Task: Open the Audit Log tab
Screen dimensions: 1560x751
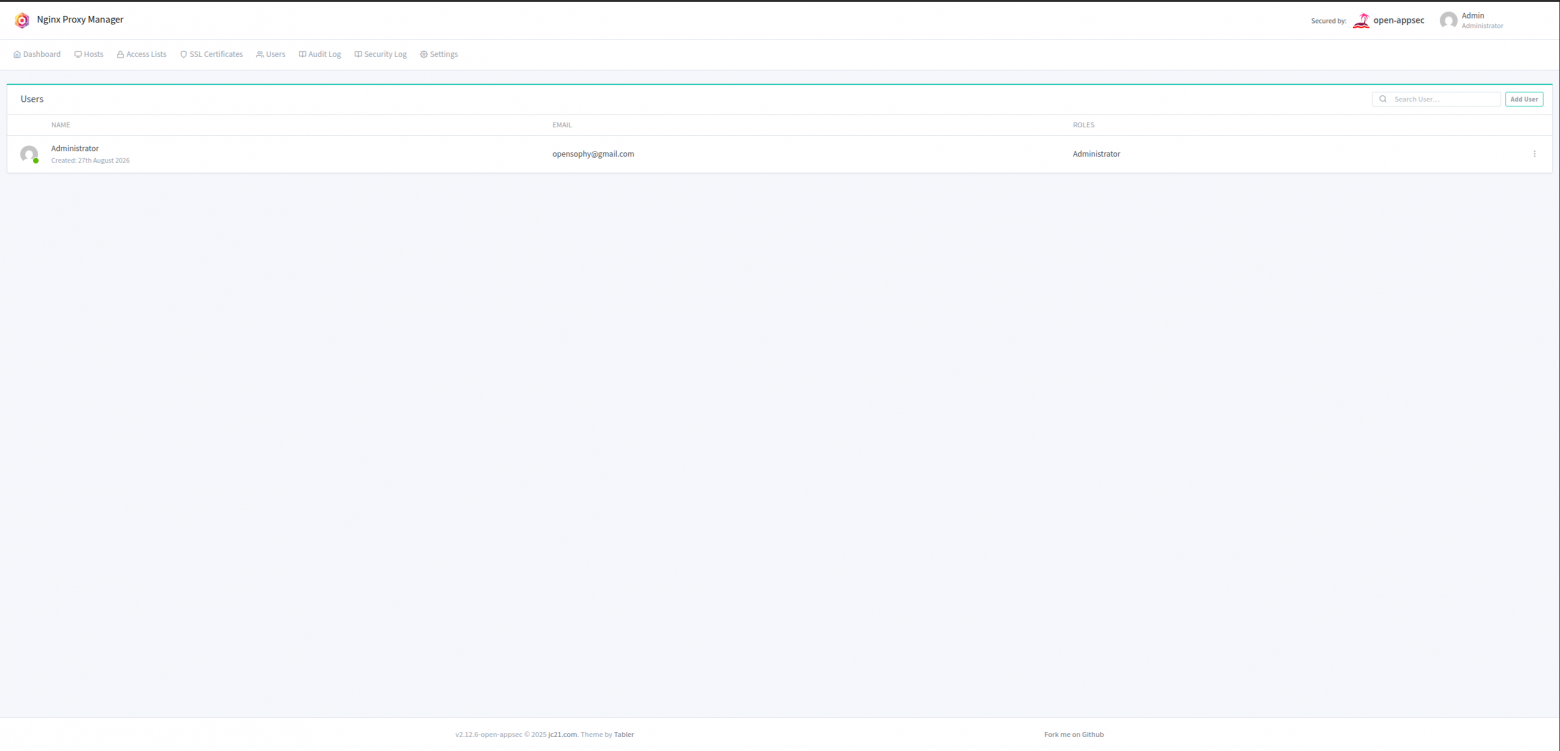Action: (x=320, y=54)
